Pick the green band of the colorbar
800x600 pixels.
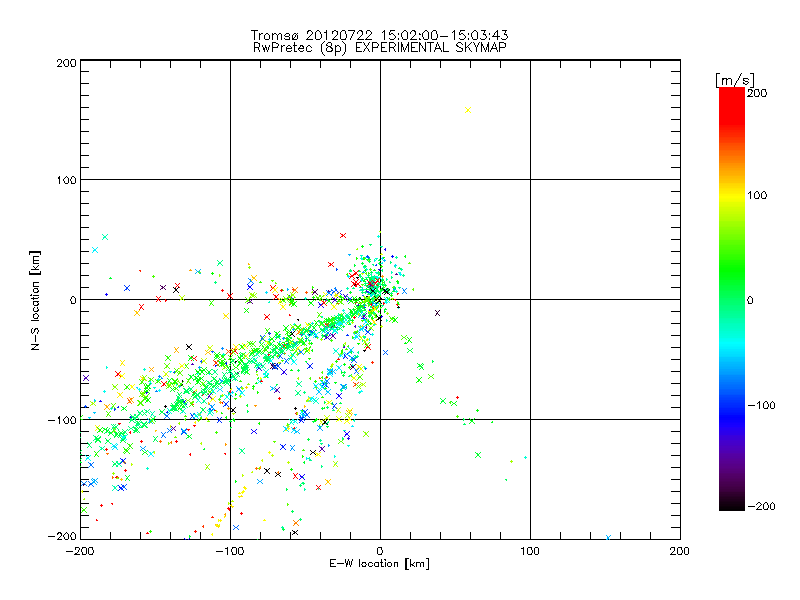coord(732,265)
